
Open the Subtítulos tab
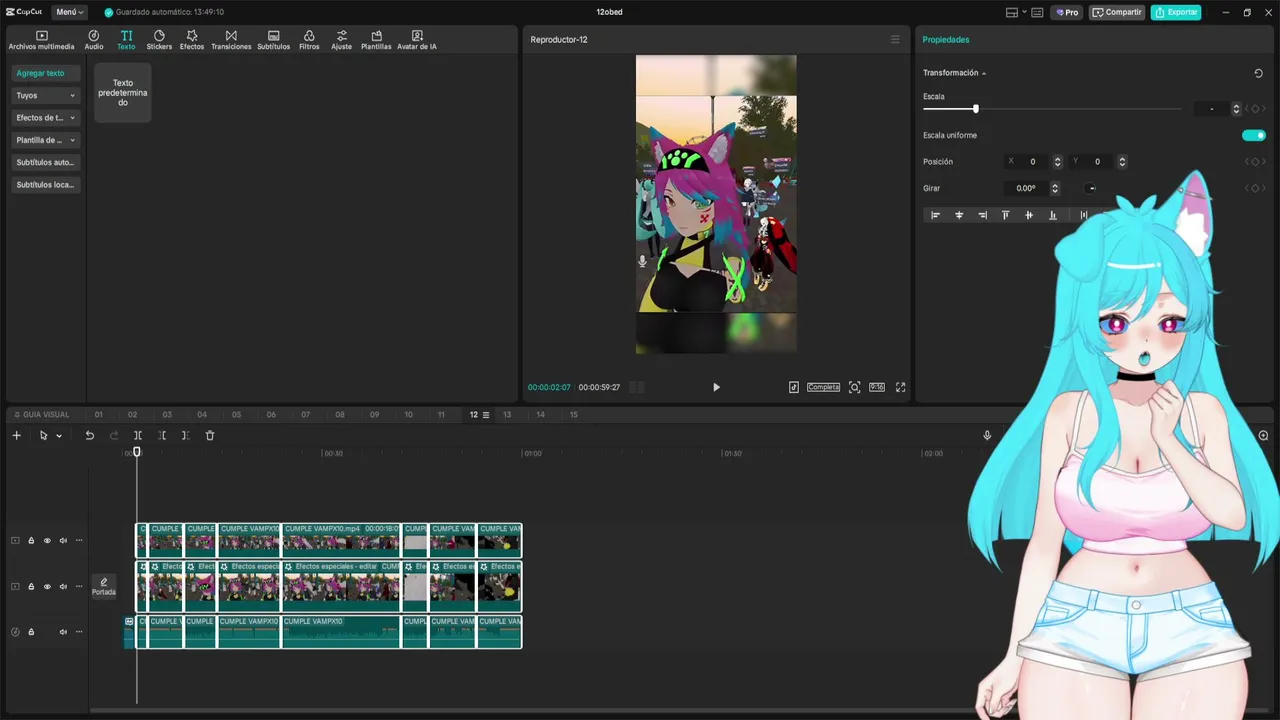click(274, 40)
